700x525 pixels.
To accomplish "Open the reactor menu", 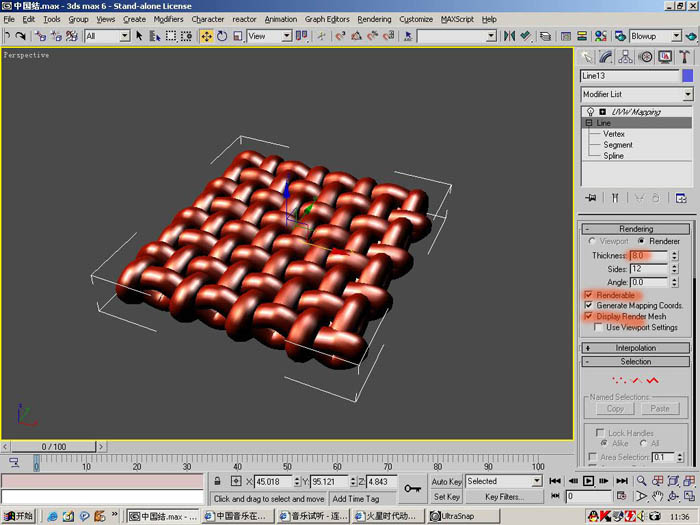I will [244, 19].
